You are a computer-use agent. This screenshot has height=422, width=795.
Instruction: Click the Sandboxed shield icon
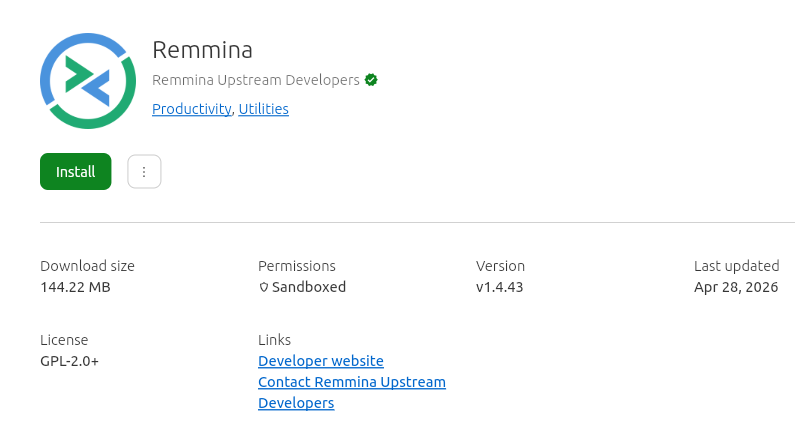point(264,288)
